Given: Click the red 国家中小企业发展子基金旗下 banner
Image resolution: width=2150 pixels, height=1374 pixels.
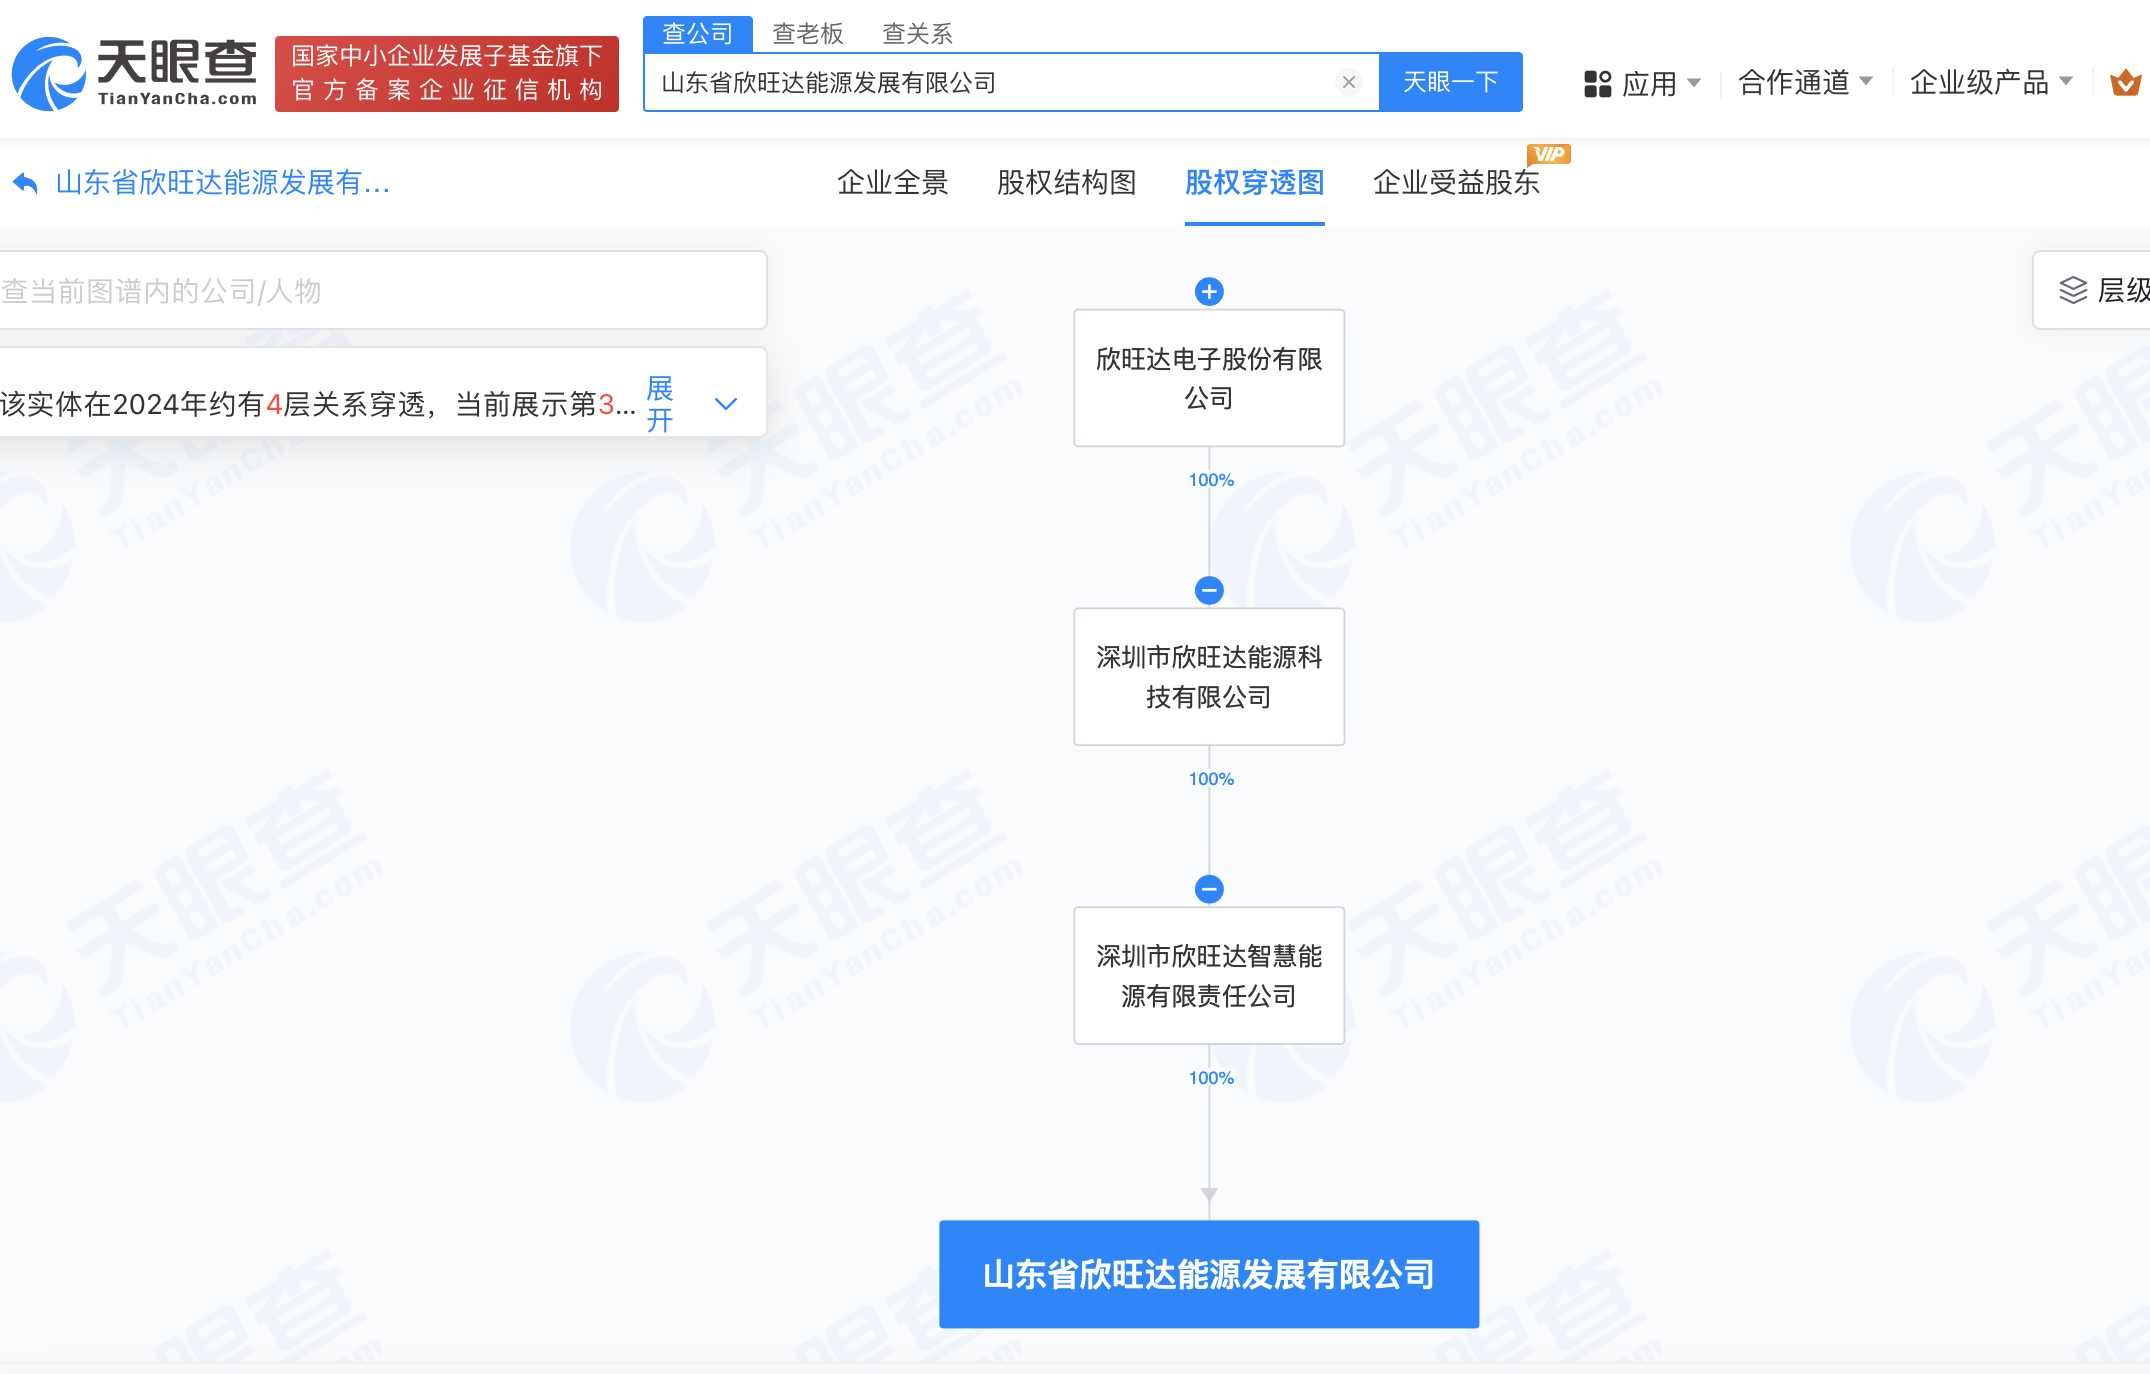Looking at the screenshot, I should click(x=447, y=73).
